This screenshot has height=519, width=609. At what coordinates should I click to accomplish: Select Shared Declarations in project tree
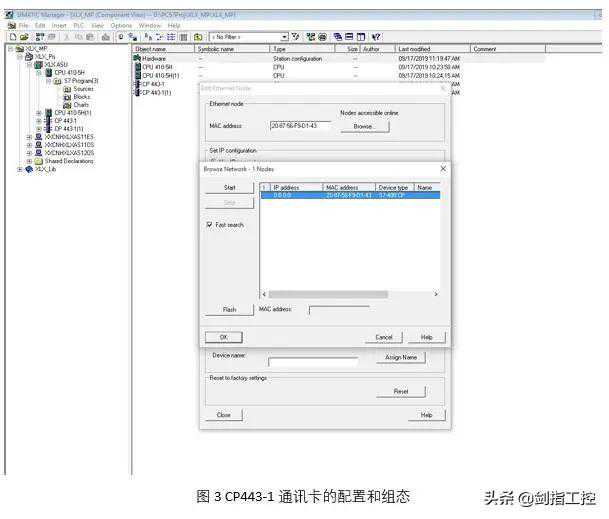pyautogui.click(x=68, y=161)
